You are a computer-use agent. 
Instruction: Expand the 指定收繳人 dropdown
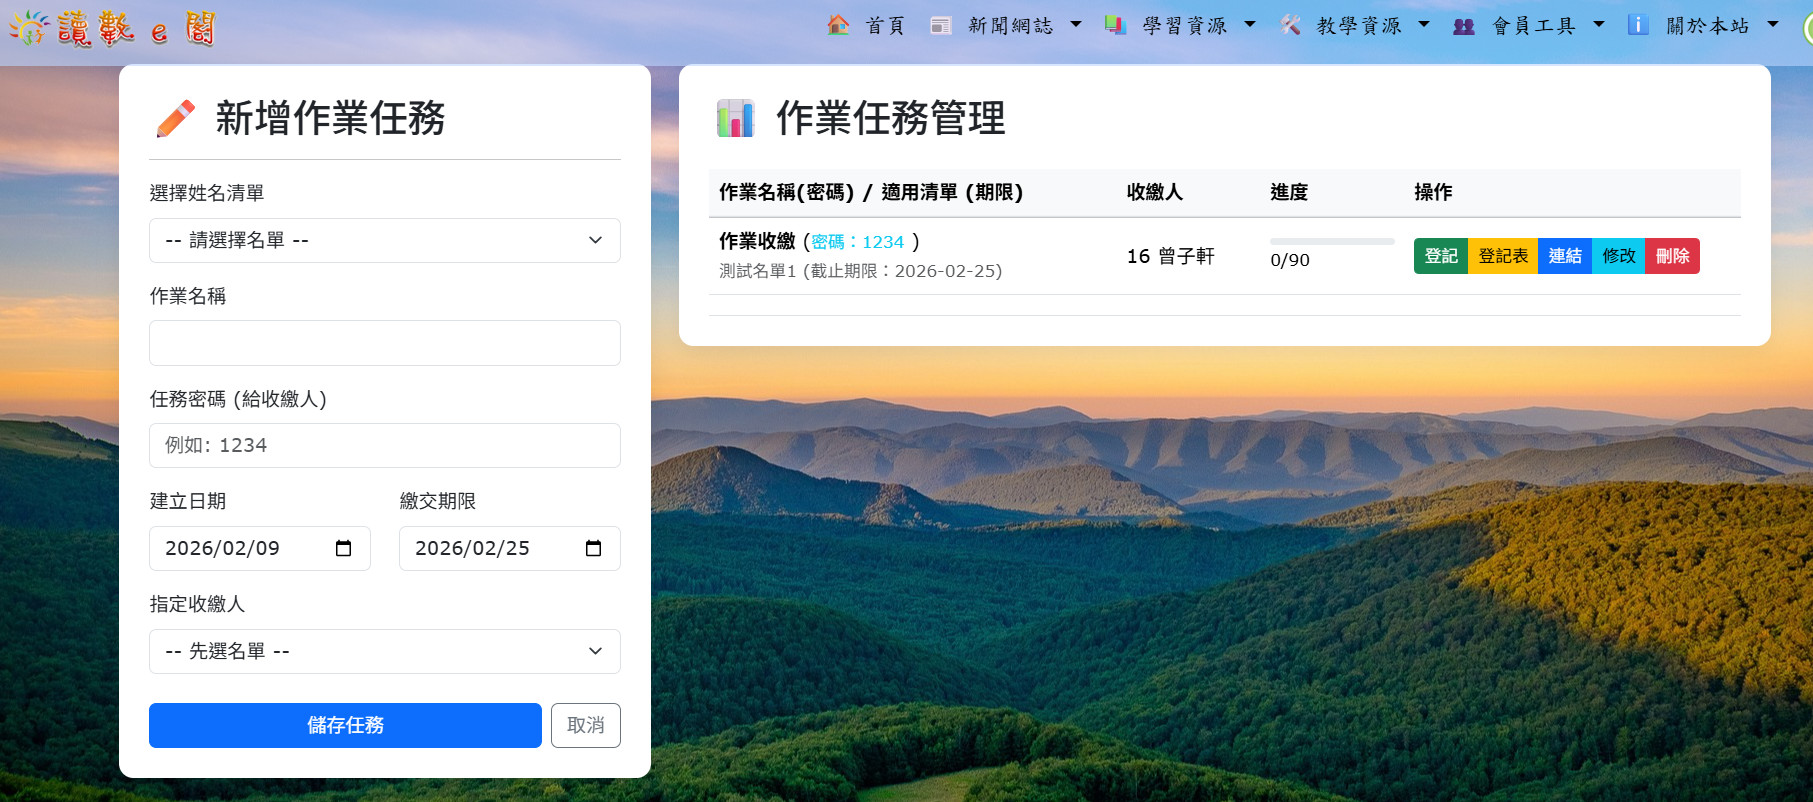(384, 651)
